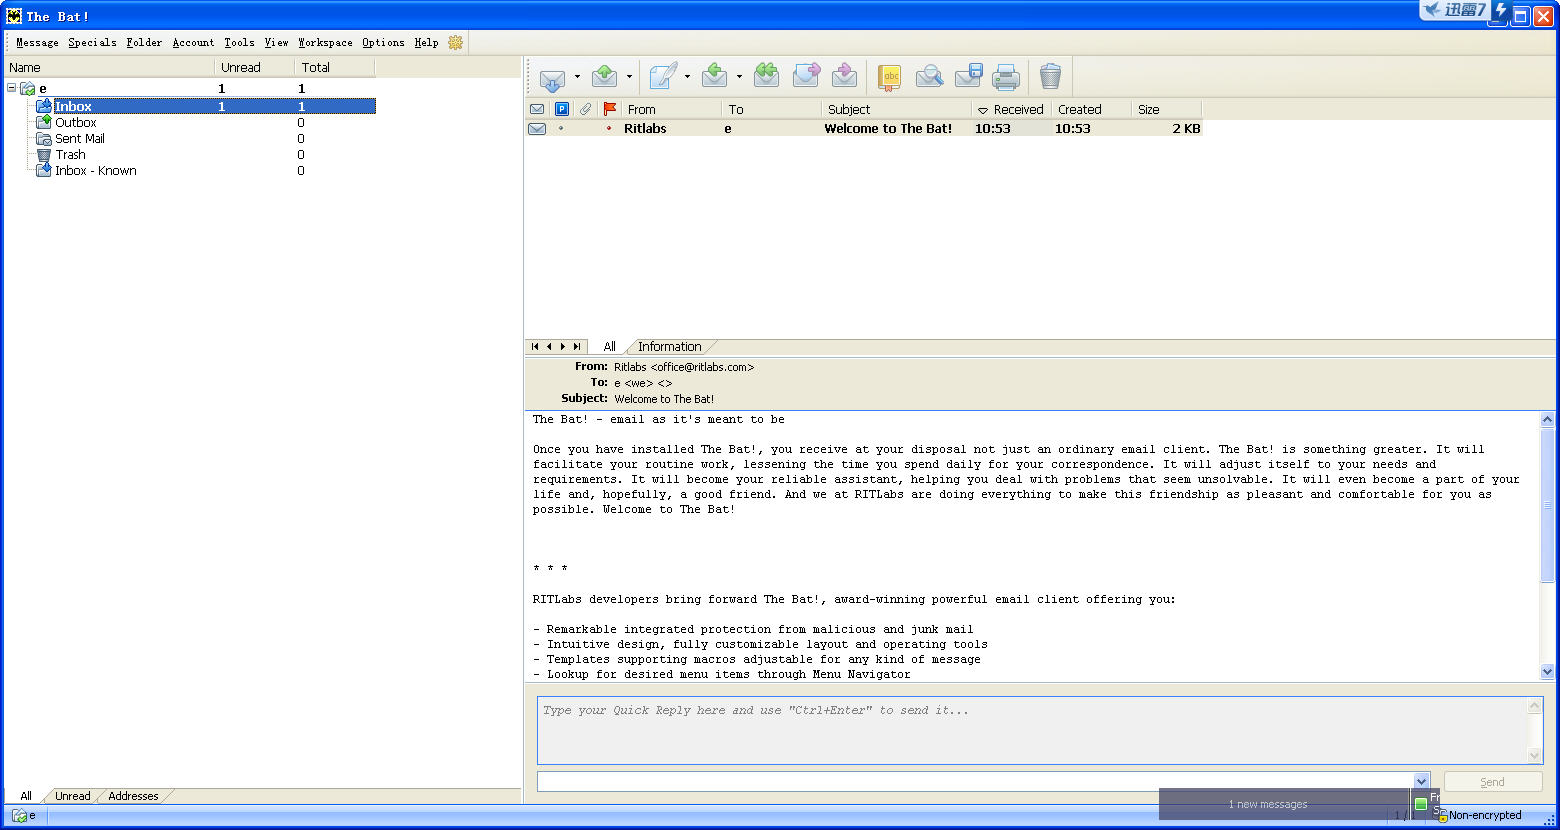Select the Sent Mail folder
Image resolution: width=1560 pixels, height=830 pixels.
pos(79,138)
